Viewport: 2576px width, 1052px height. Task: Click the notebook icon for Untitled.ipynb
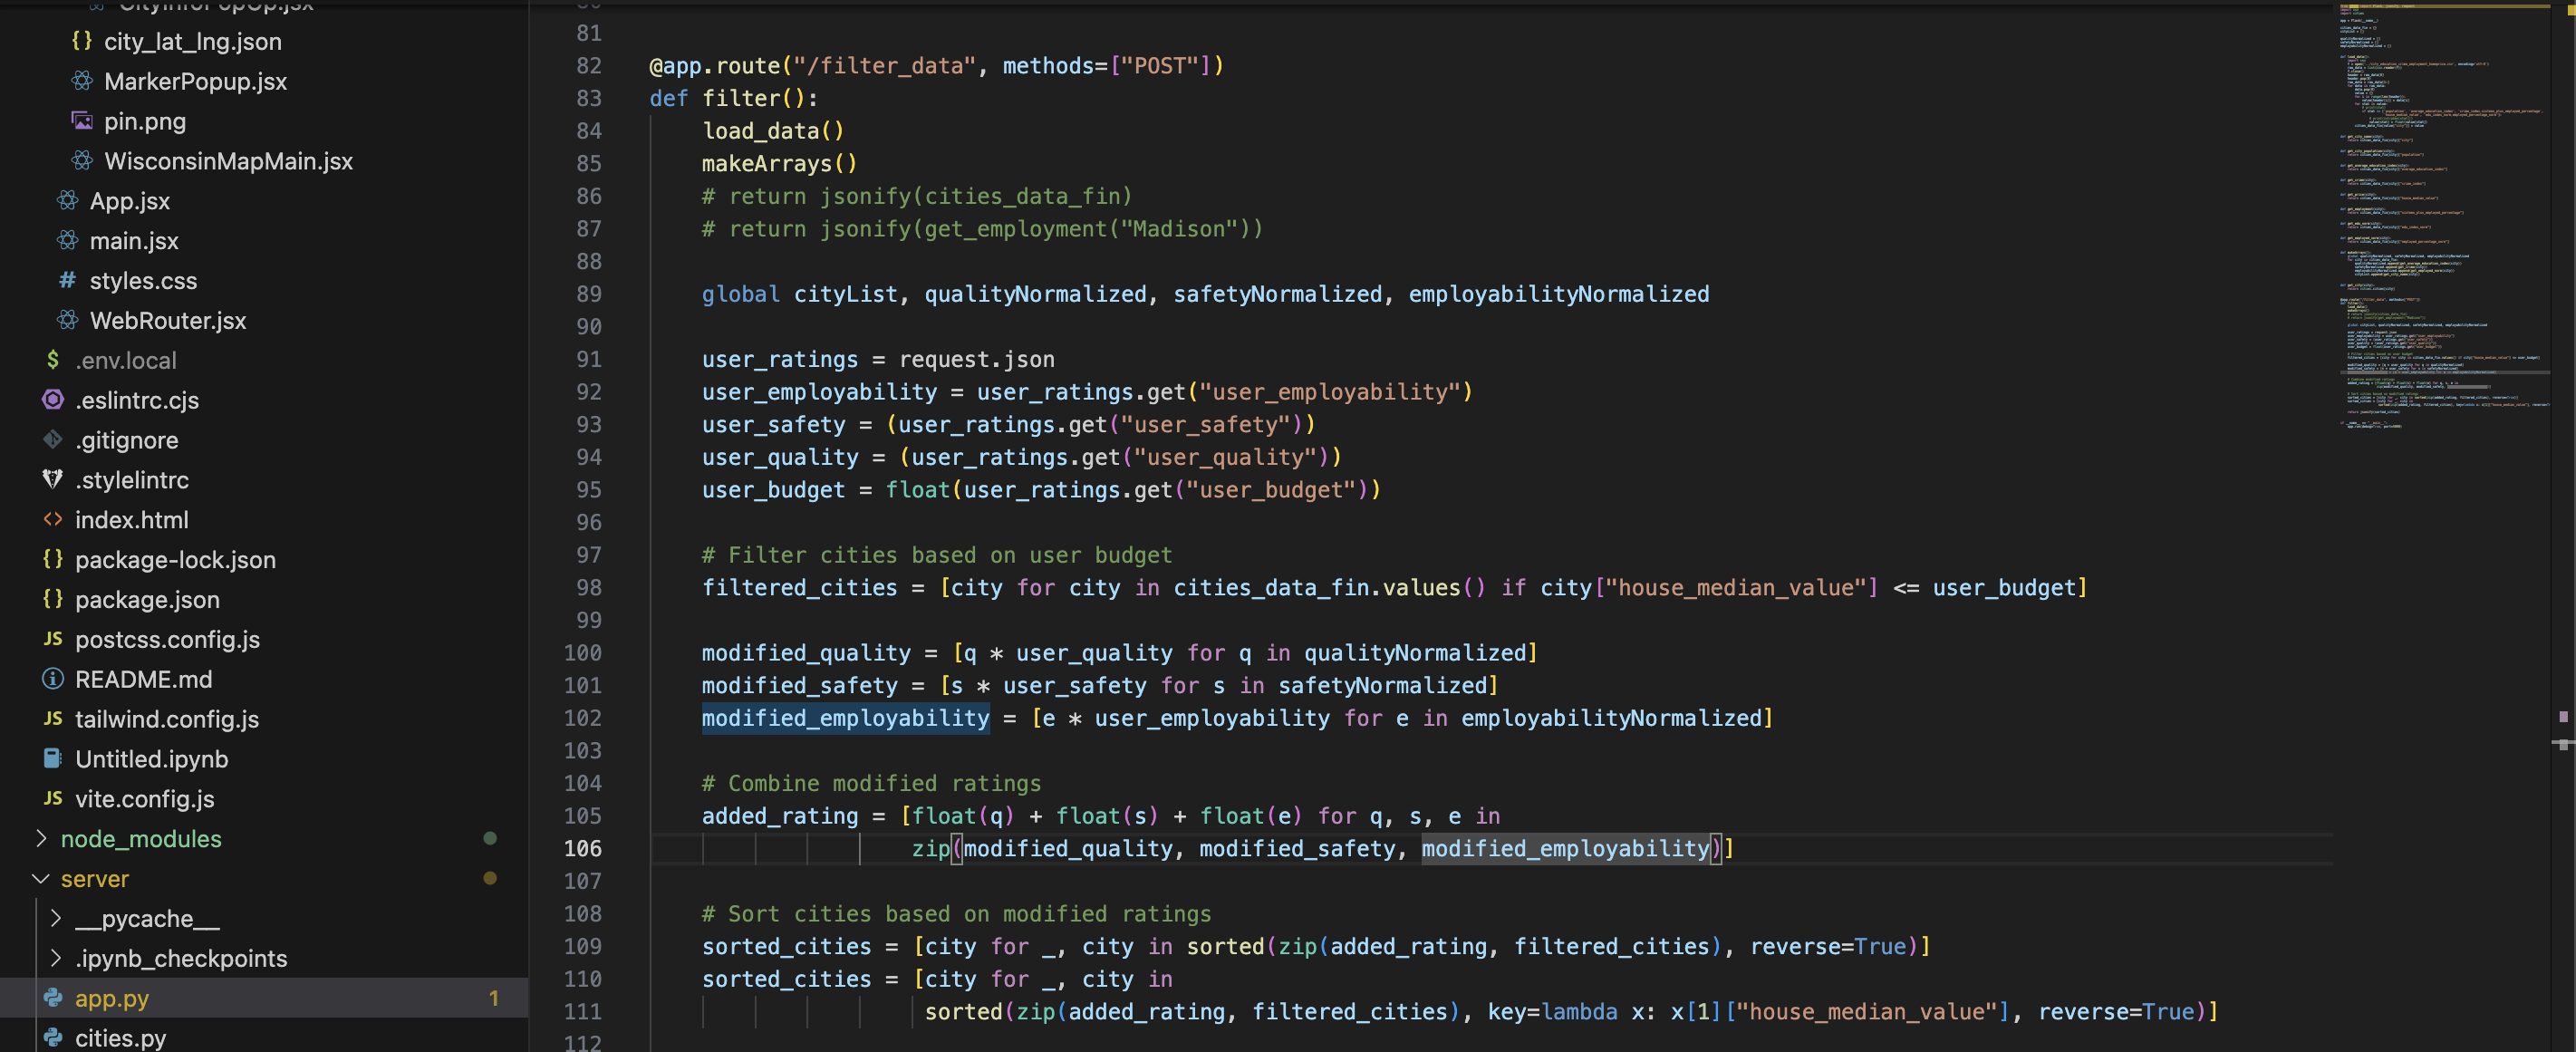coord(53,759)
